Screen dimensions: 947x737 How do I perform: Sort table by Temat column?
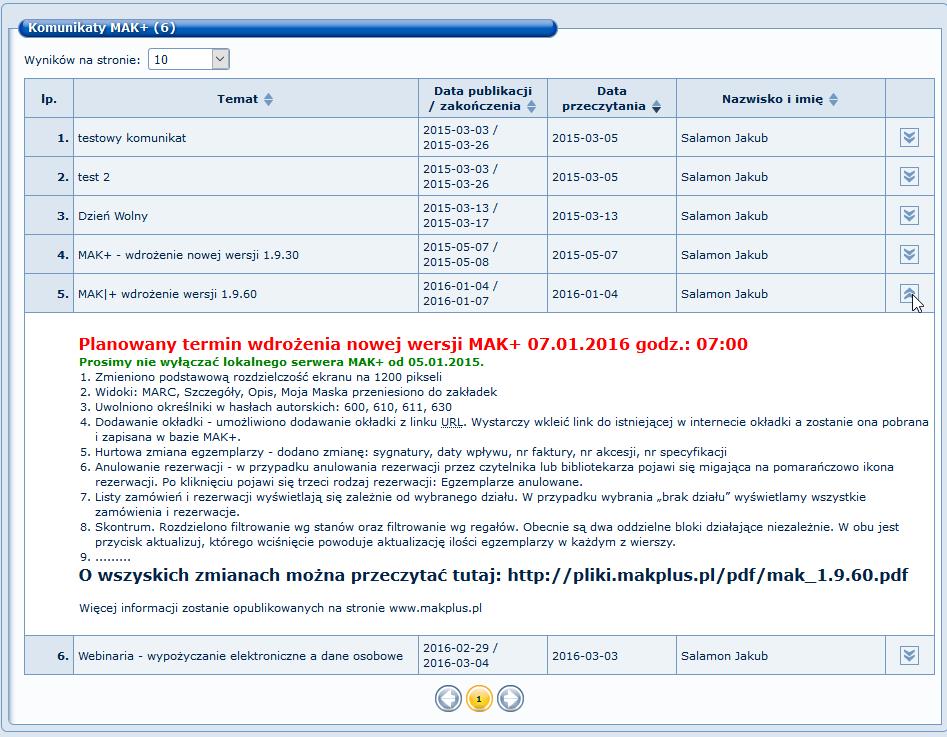(x=268, y=99)
